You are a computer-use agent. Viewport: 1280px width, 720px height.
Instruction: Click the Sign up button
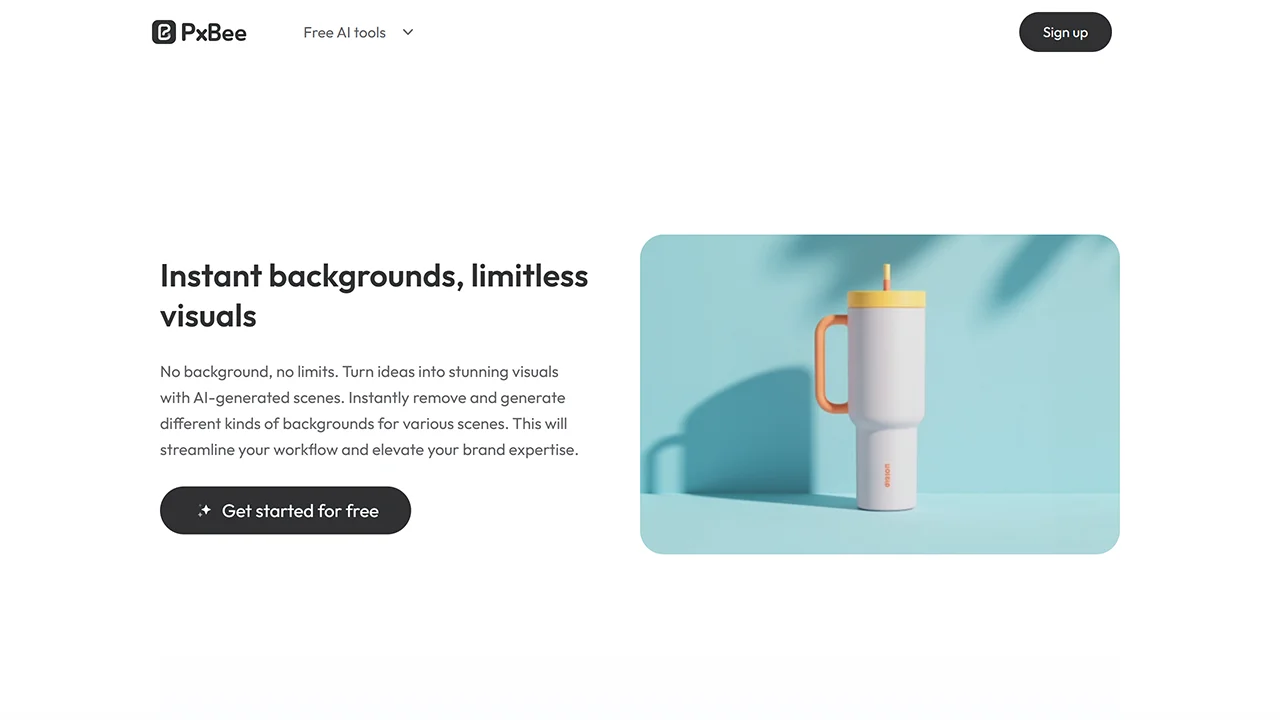coord(1065,32)
